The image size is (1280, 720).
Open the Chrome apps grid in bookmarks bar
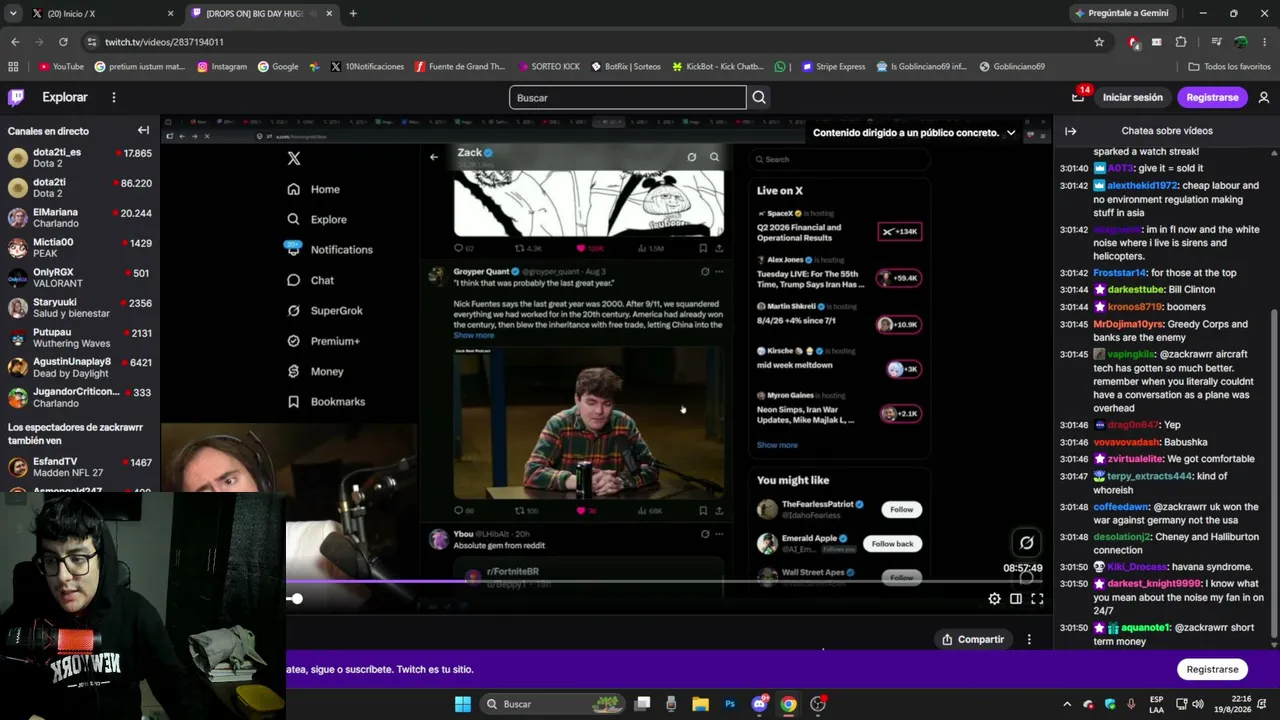(x=13, y=67)
